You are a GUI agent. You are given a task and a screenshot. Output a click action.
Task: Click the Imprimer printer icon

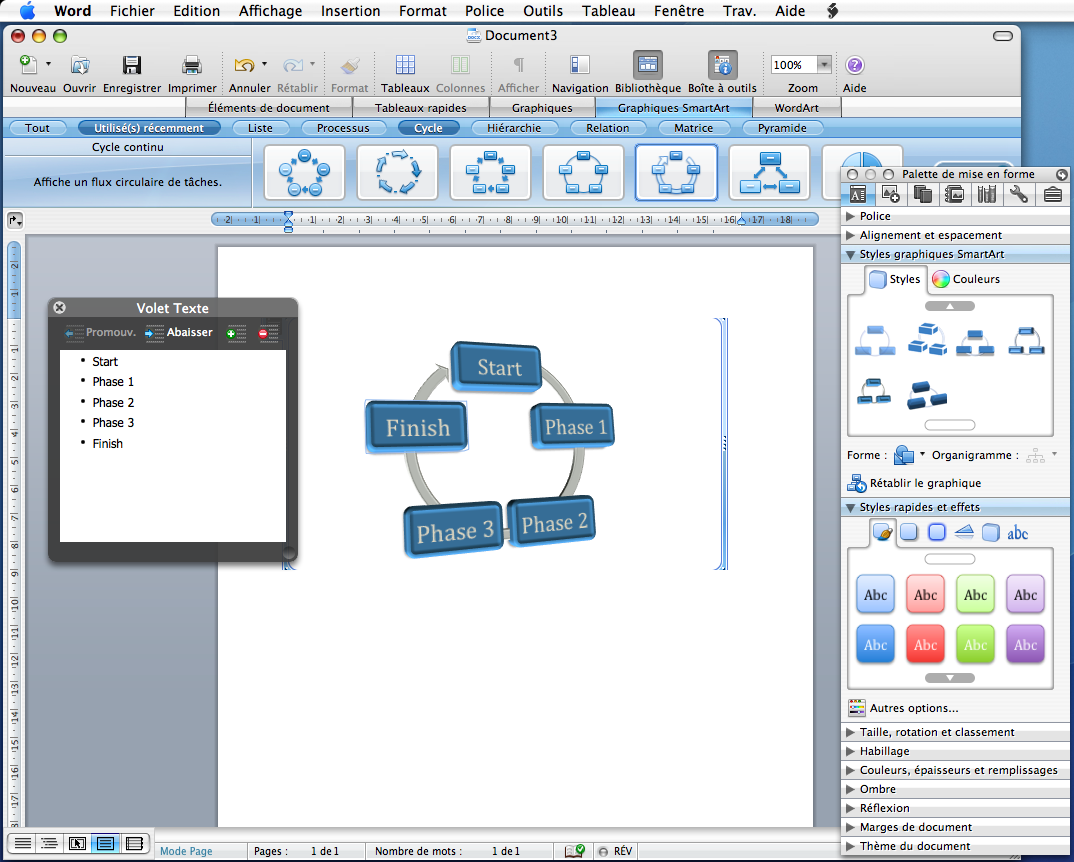(192, 65)
